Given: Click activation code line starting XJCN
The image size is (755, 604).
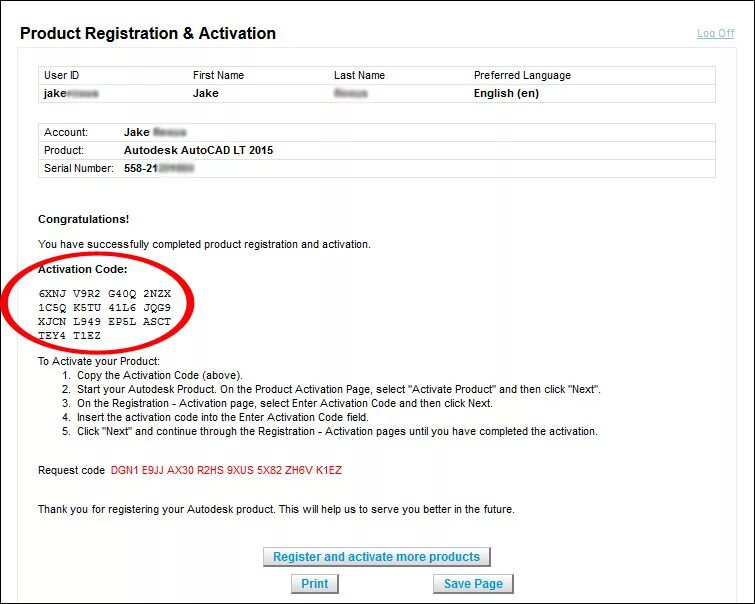Looking at the screenshot, I should coord(104,322).
